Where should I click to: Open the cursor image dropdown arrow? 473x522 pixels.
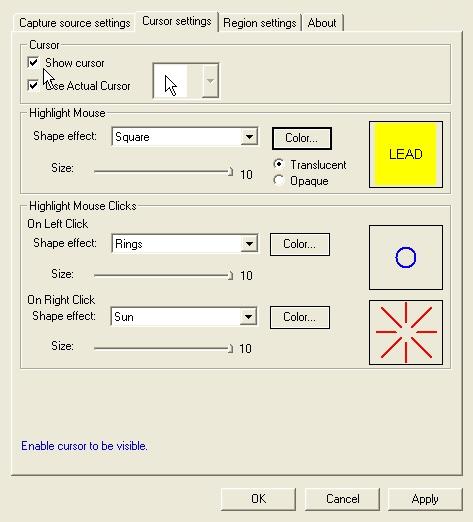point(210,81)
